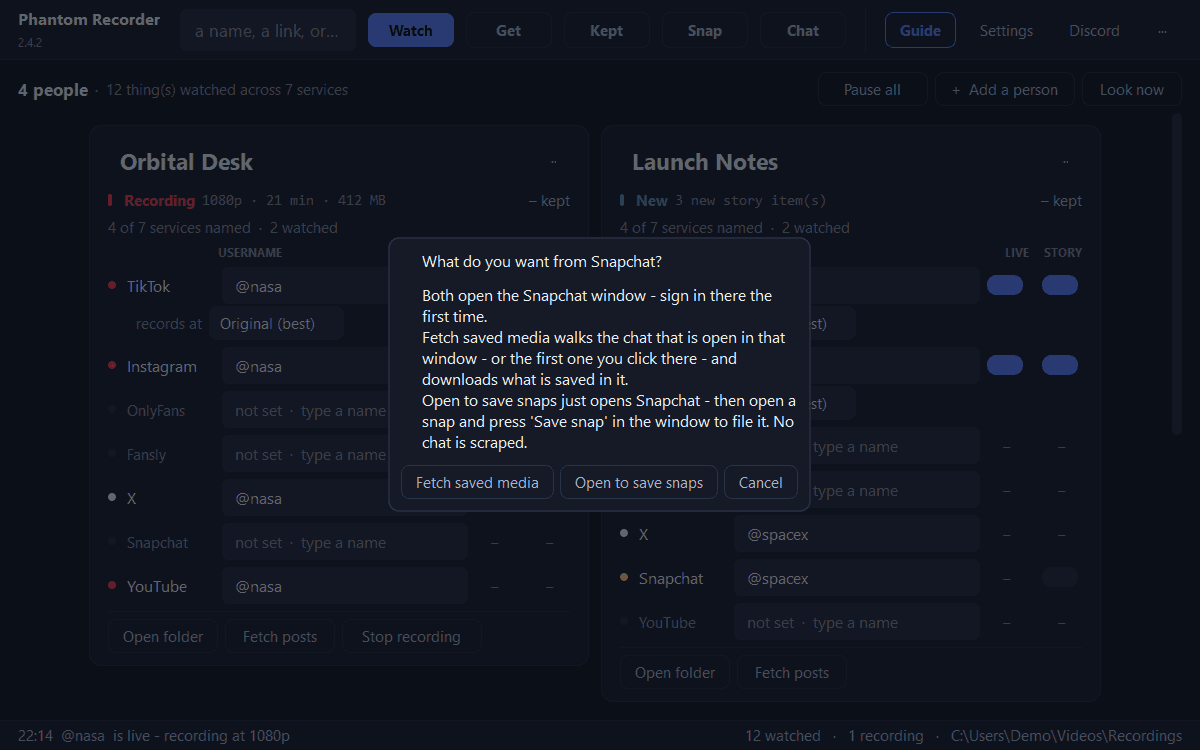This screenshot has width=1200, height=750.
Task: Switch to the Kept tab
Action: tap(607, 31)
